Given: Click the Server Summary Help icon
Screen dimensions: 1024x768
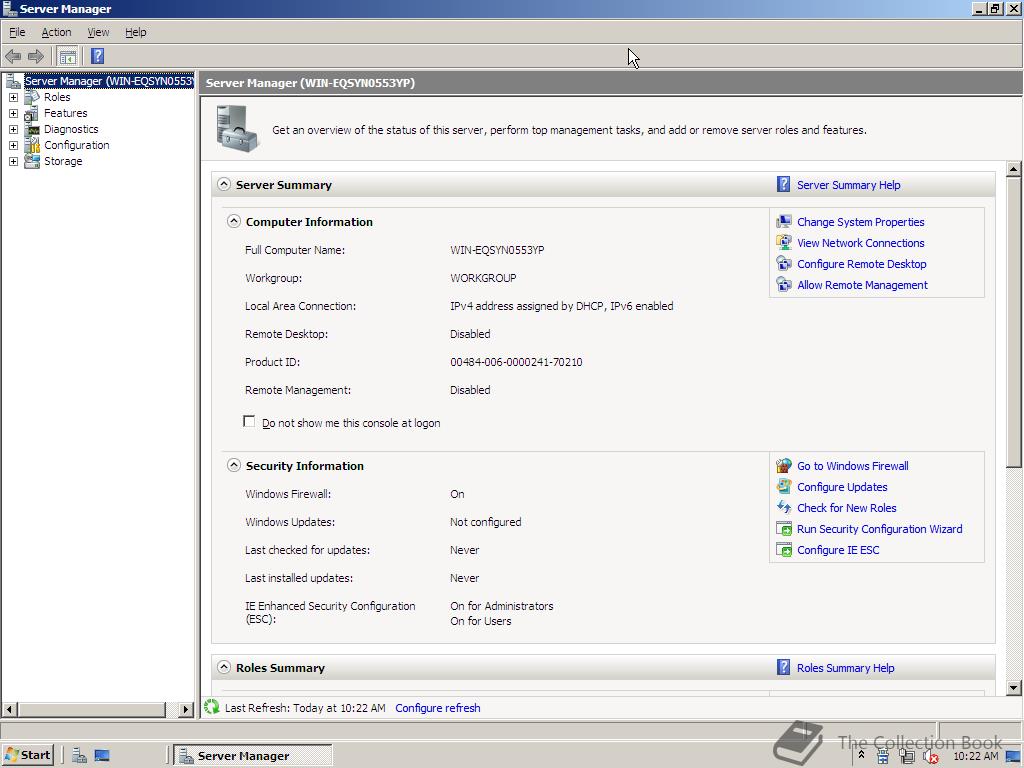Looking at the screenshot, I should (x=783, y=185).
